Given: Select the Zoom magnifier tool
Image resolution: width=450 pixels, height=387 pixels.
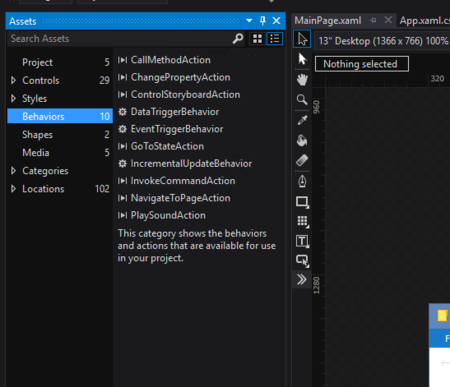Looking at the screenshot, I should (302, 100).
